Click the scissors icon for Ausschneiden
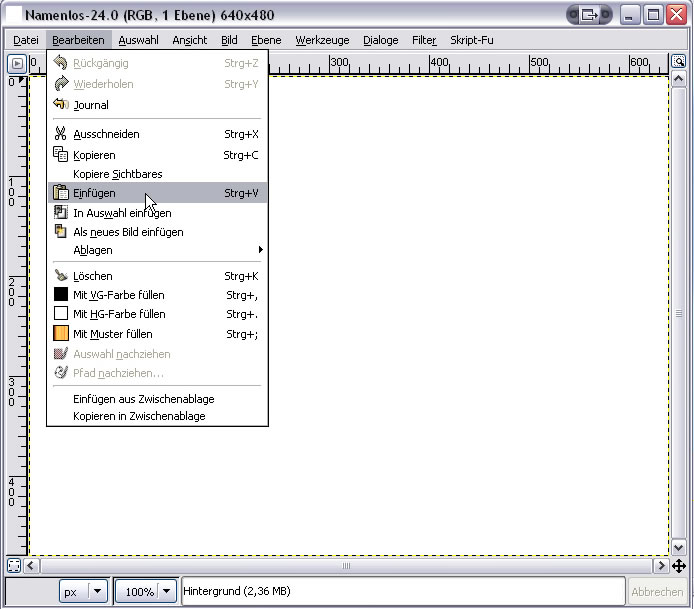The height and width of the screenshot is (609, 694). (60, 134)
